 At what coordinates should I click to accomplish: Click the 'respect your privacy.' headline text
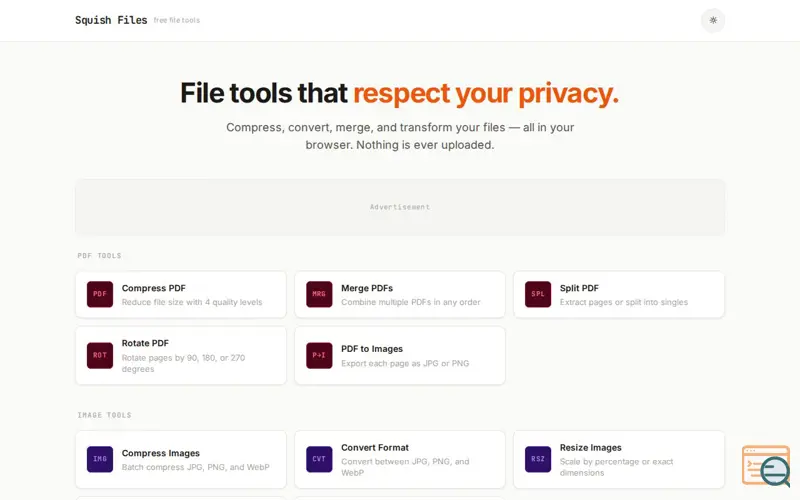(x=486, y=93)
